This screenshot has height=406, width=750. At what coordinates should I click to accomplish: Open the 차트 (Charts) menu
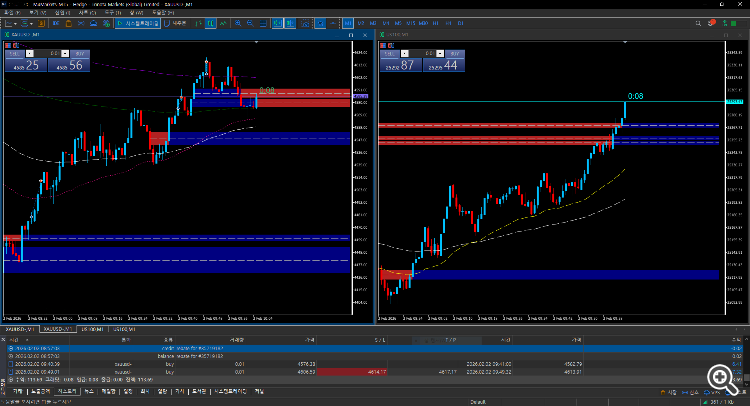click(x=87, y=12)
